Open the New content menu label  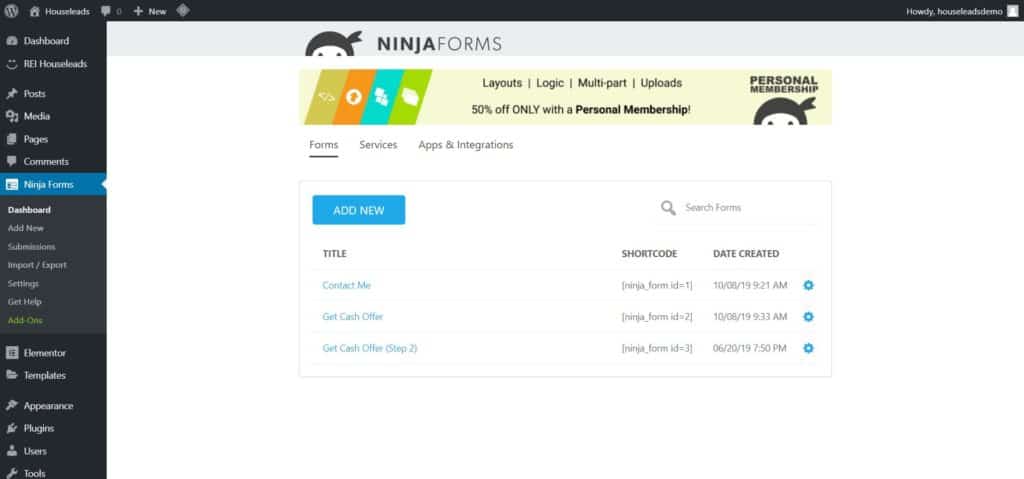tap(157, 11)
